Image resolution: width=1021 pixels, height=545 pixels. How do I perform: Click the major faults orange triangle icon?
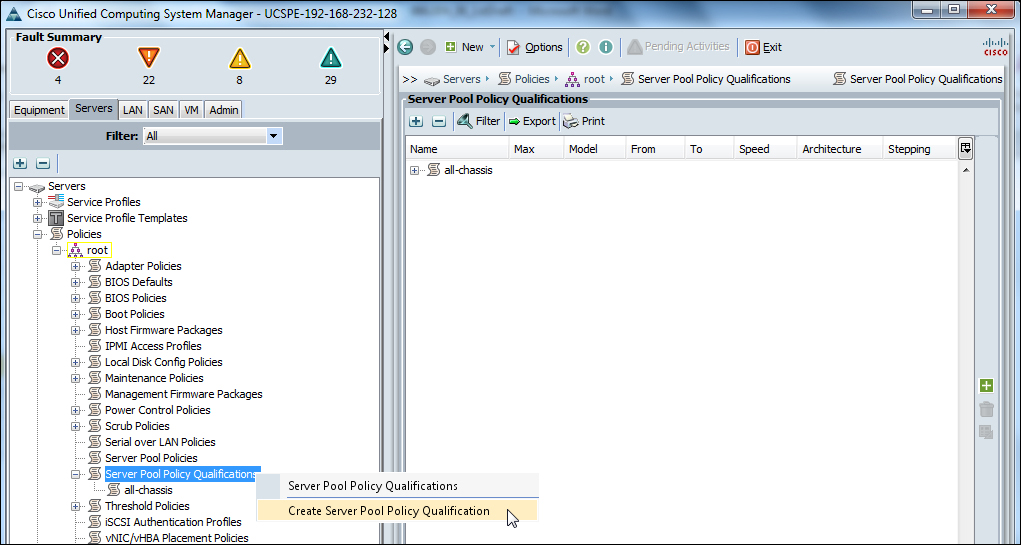[149, 59]
